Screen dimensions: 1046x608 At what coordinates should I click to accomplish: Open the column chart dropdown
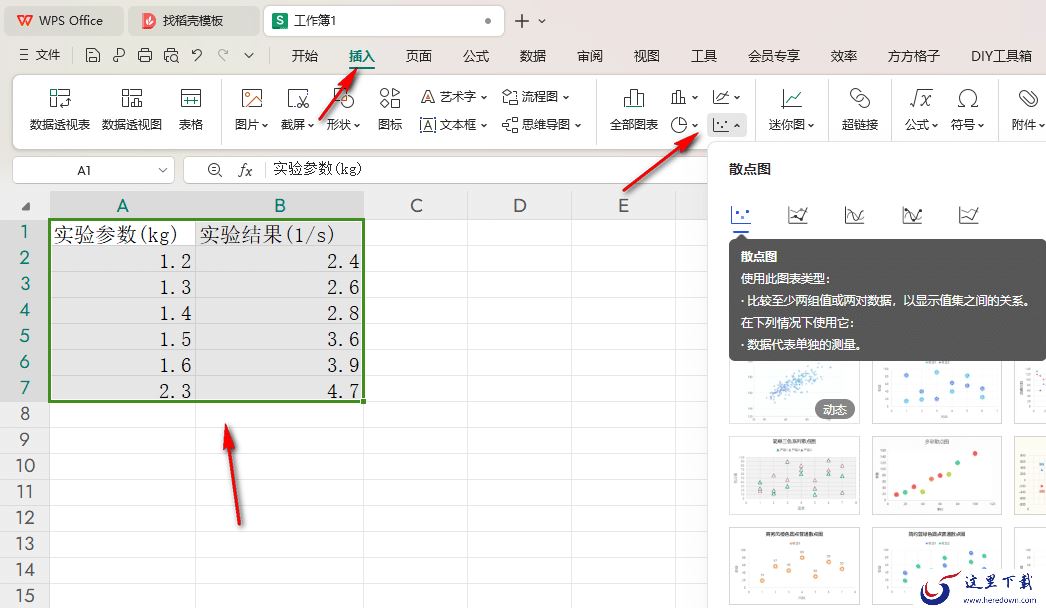point(684,97)
